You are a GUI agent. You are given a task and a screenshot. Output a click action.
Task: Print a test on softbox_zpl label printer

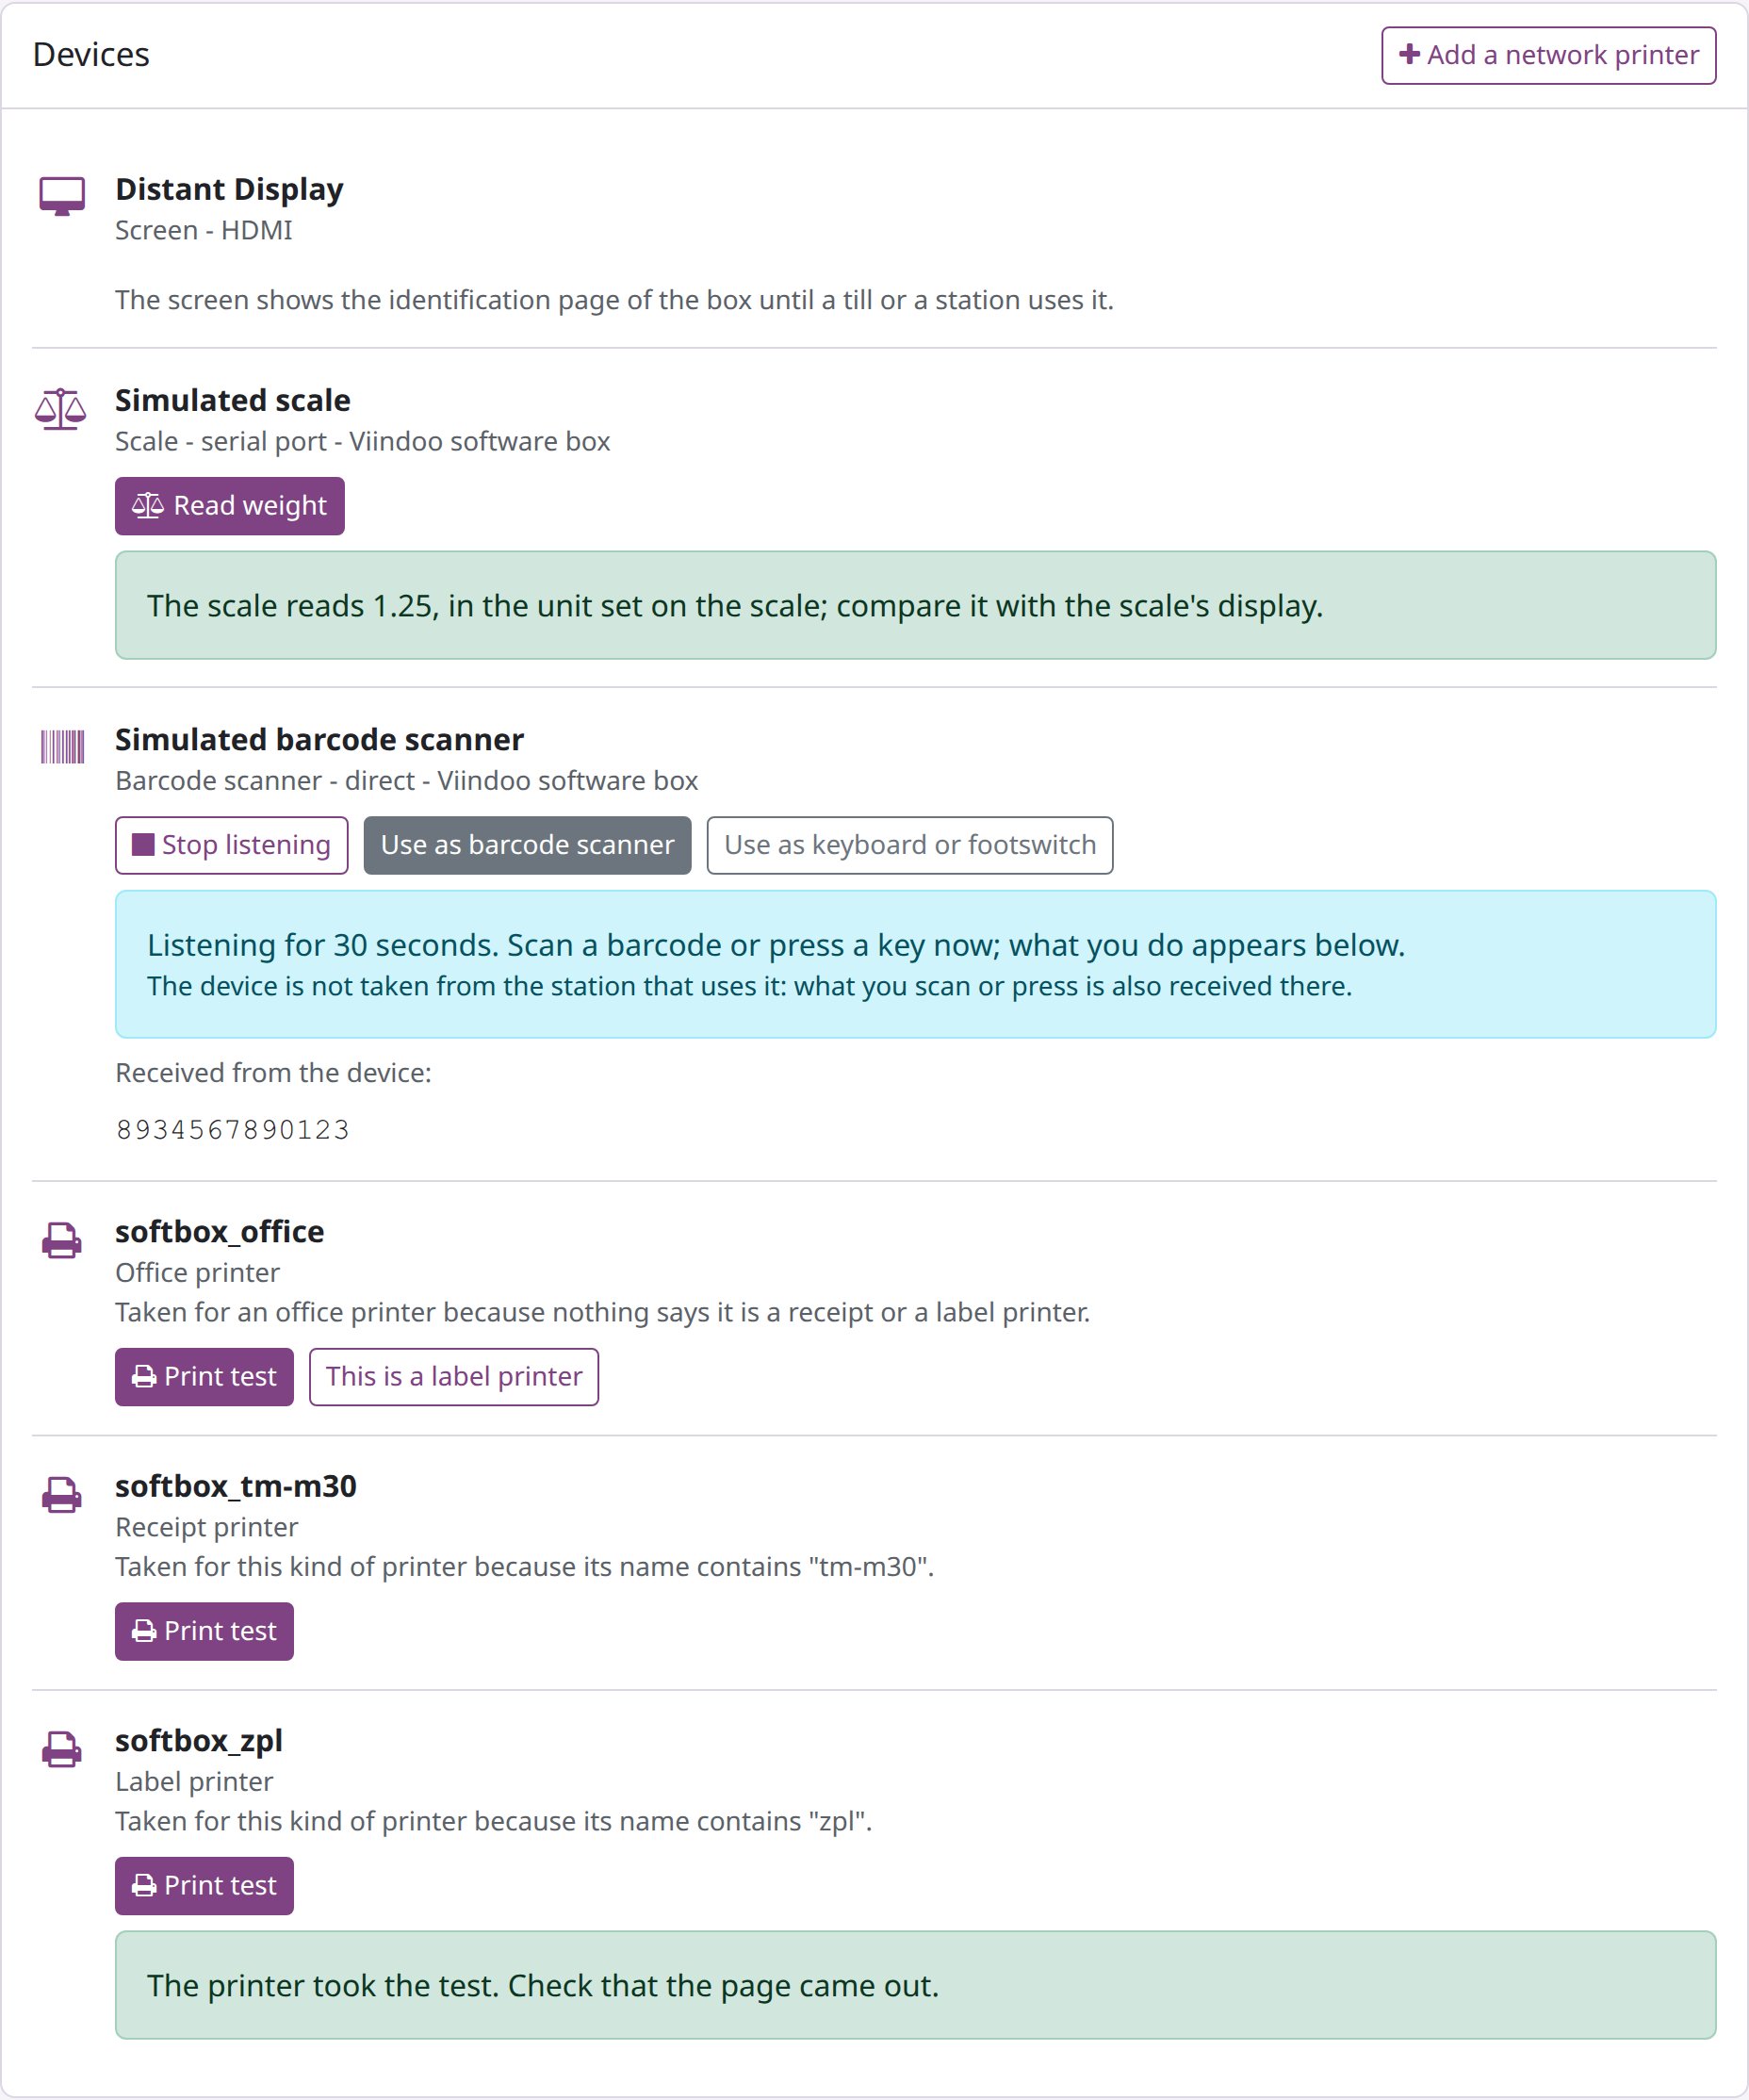204,1886
